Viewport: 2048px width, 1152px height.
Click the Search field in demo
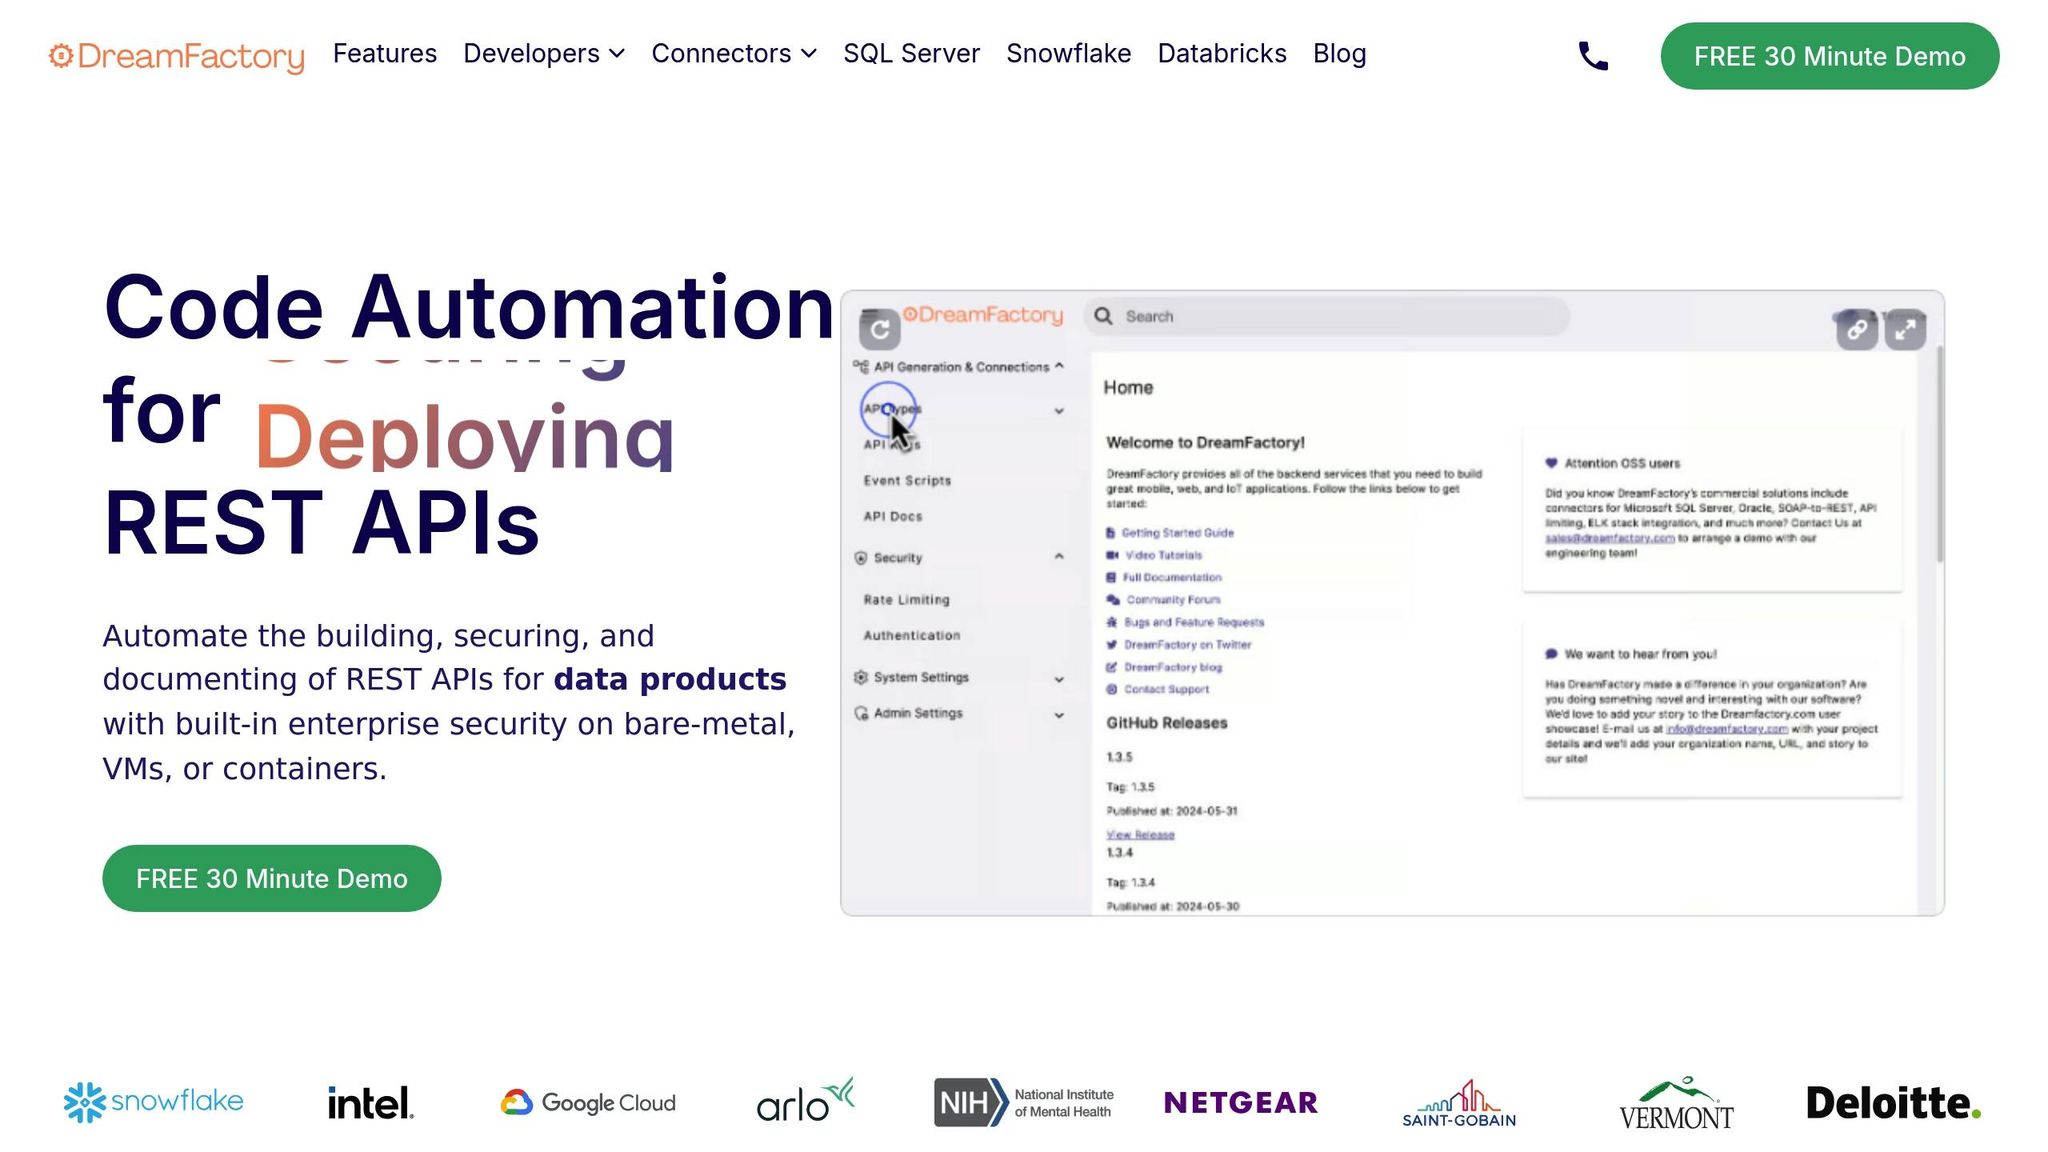click(x=1330, y=317)
